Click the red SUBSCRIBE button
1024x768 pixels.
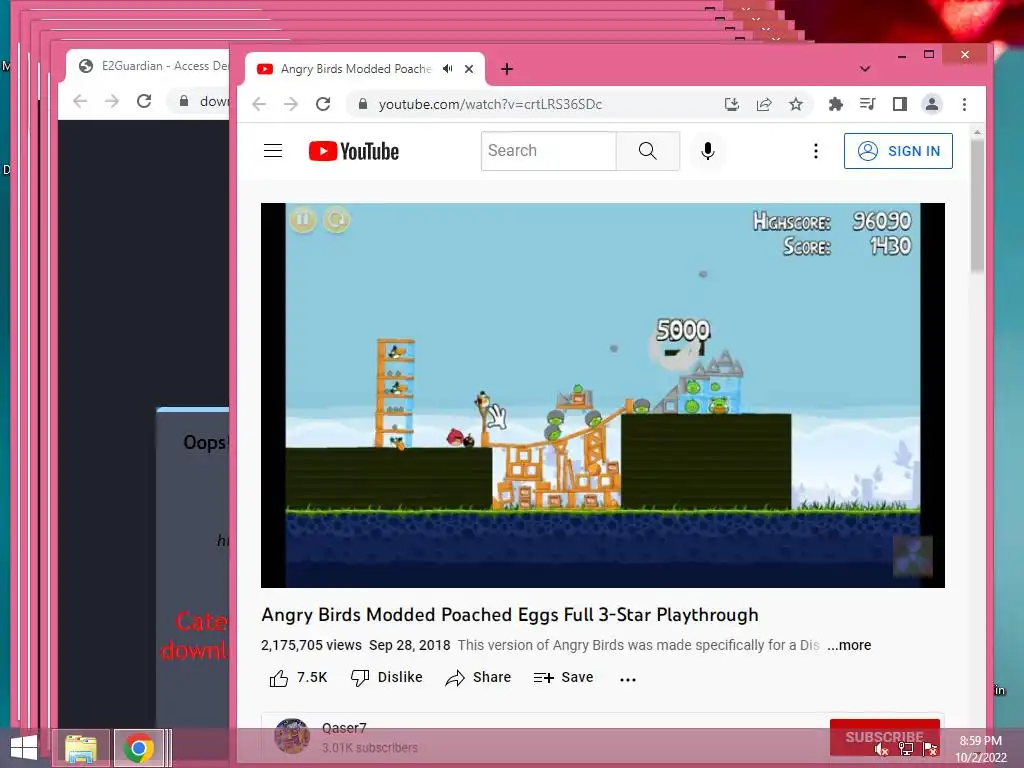884,737
